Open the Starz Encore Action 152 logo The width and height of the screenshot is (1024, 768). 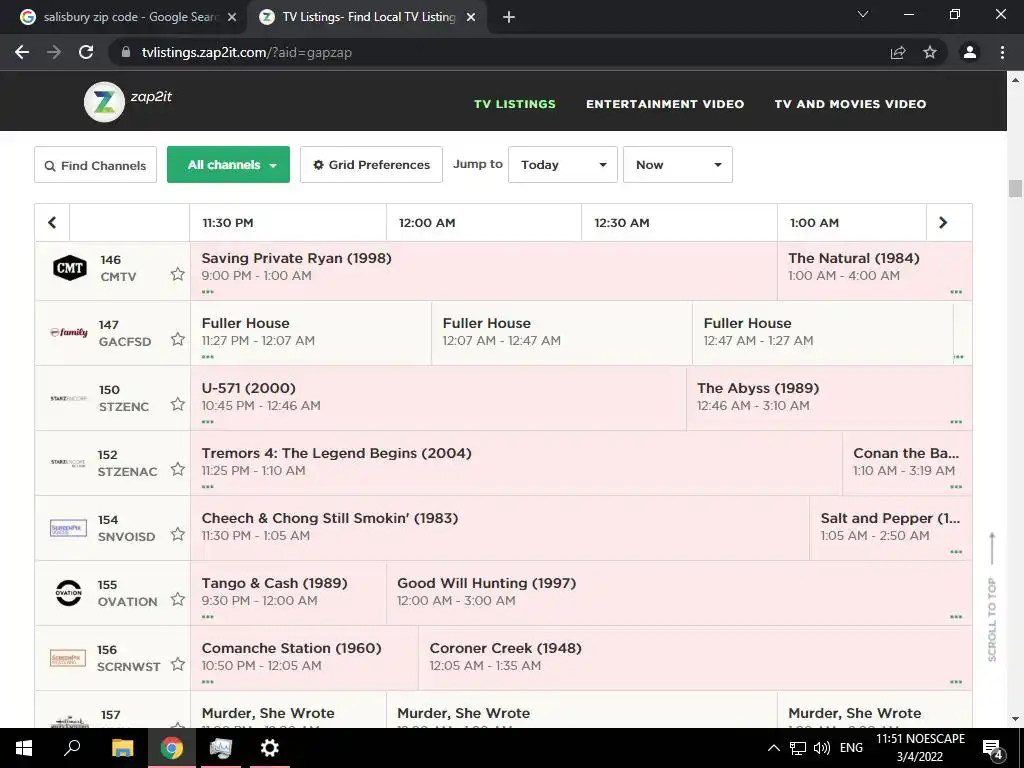[x=69, y=462]
